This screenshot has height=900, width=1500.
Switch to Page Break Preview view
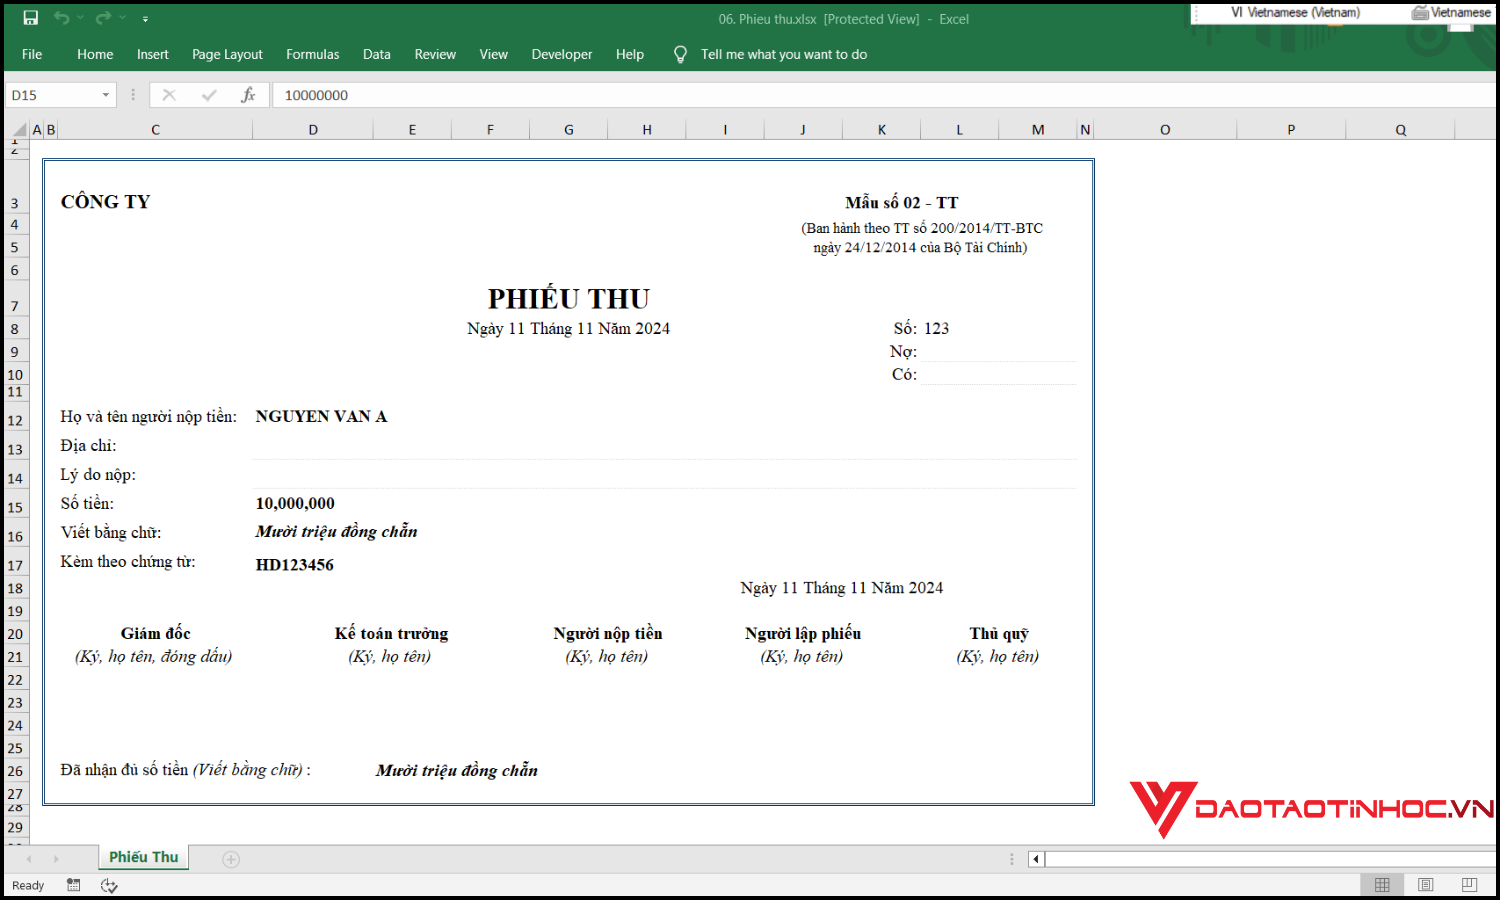(x=1469, y=885)
